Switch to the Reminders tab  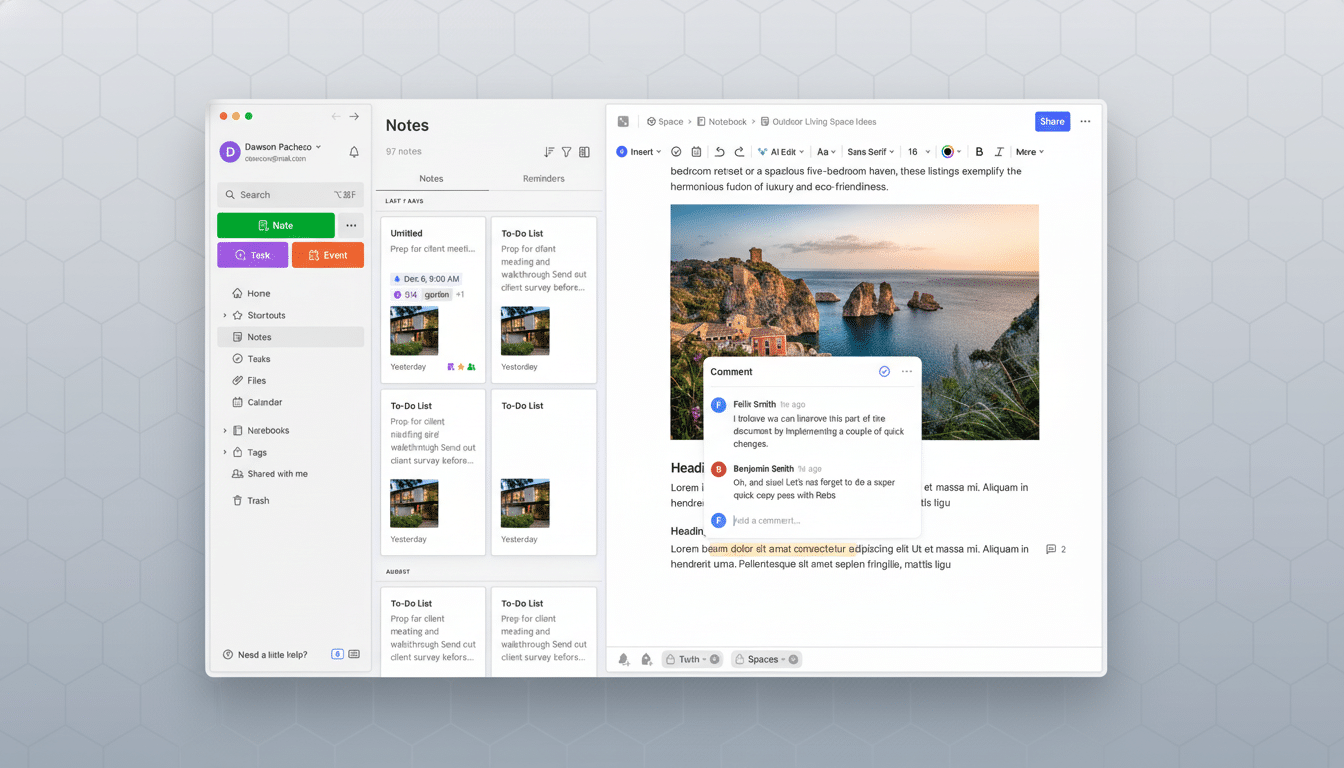tap(543, 178)
